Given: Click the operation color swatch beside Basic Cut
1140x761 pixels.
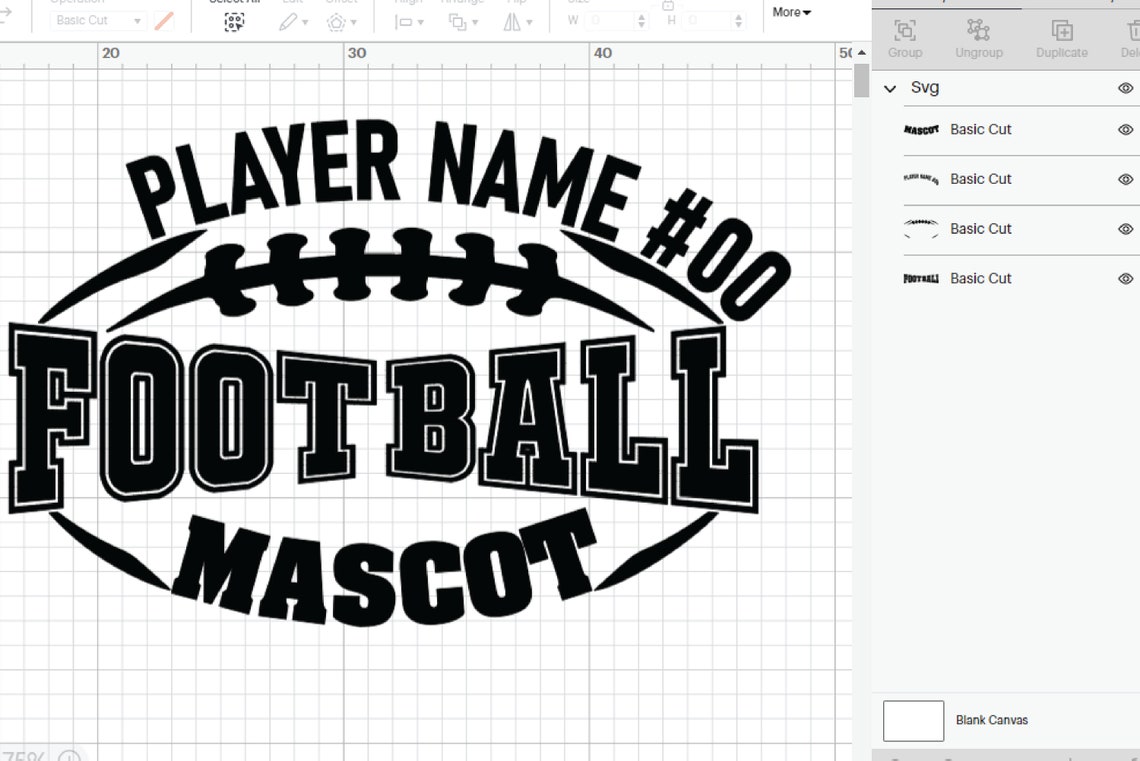Looking at the screenshot, I should pos(164,20).
